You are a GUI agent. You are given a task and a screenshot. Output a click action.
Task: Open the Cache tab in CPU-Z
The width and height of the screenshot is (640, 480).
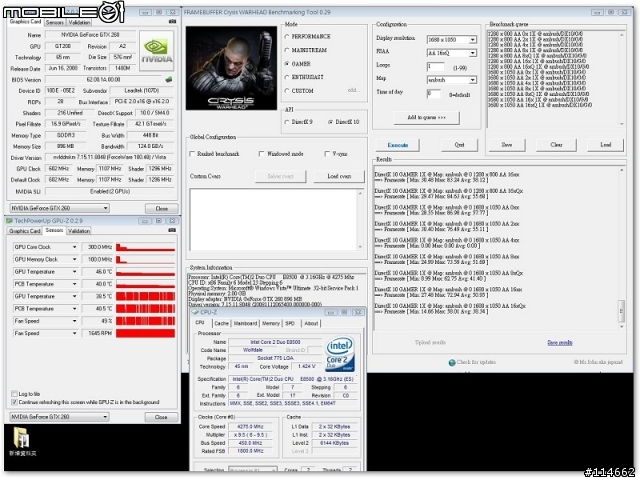(221, 323)
